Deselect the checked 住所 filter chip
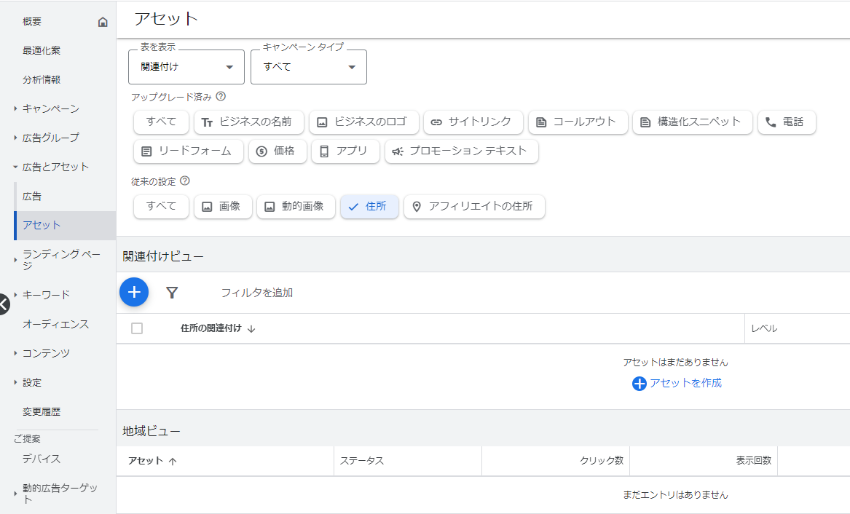The width and height of the screenshot is (850, 514). click(369, 207)
